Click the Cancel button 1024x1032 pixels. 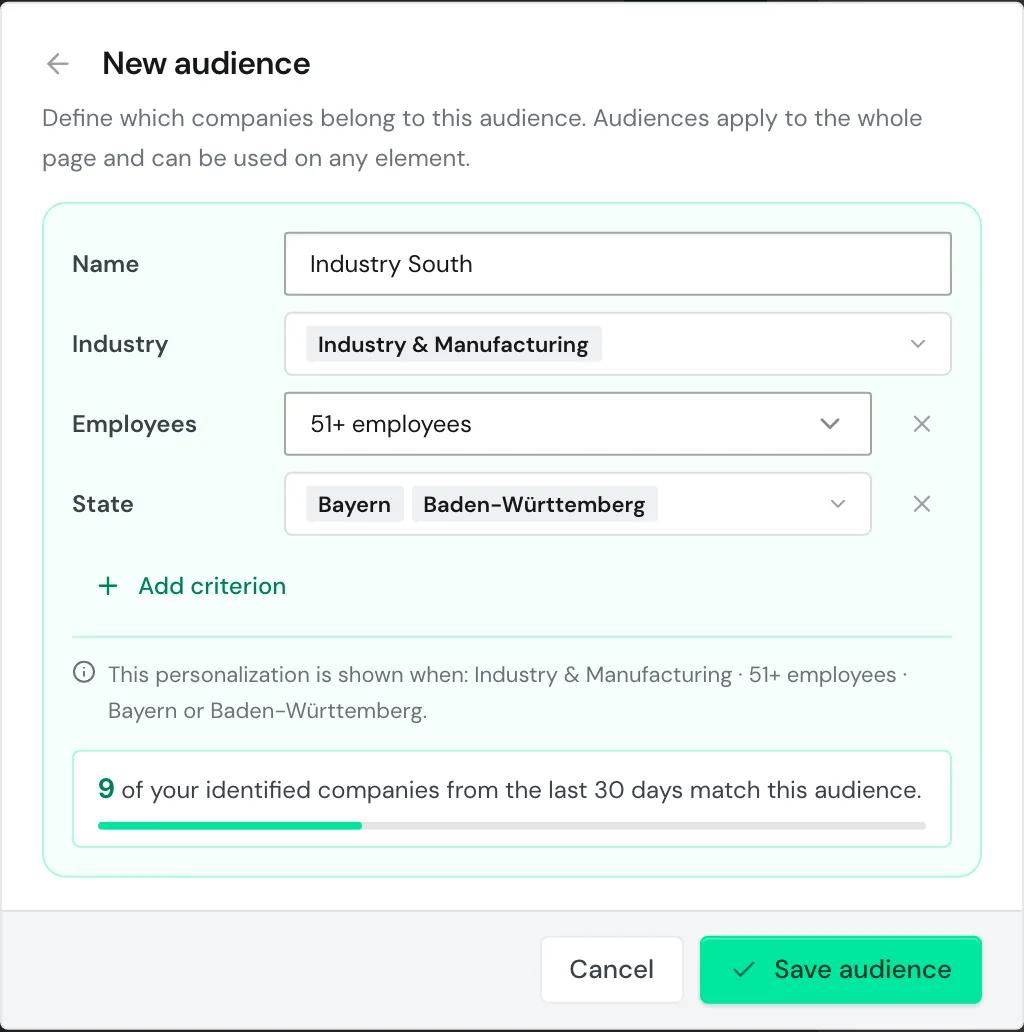(x=611, y=969)
